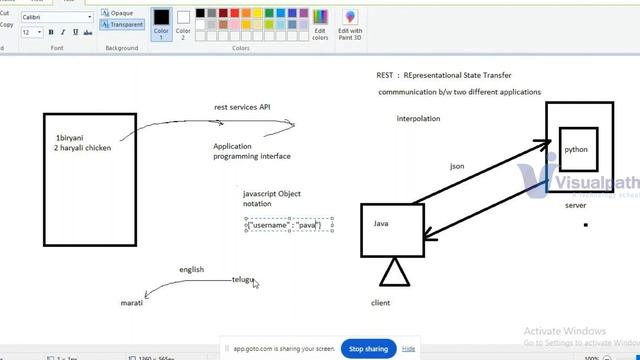Viewport: 640px width, 360px height.
Task: Click the 'server' canvas label
Action: pyautogui.click(x=576, y=205)
